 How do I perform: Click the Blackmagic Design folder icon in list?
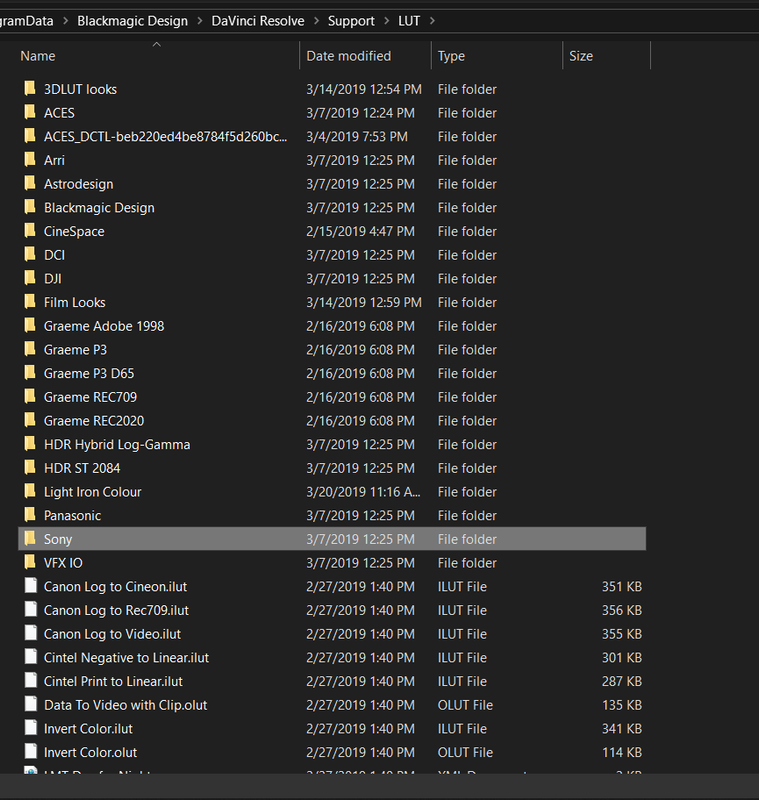[x=30, y=207]
